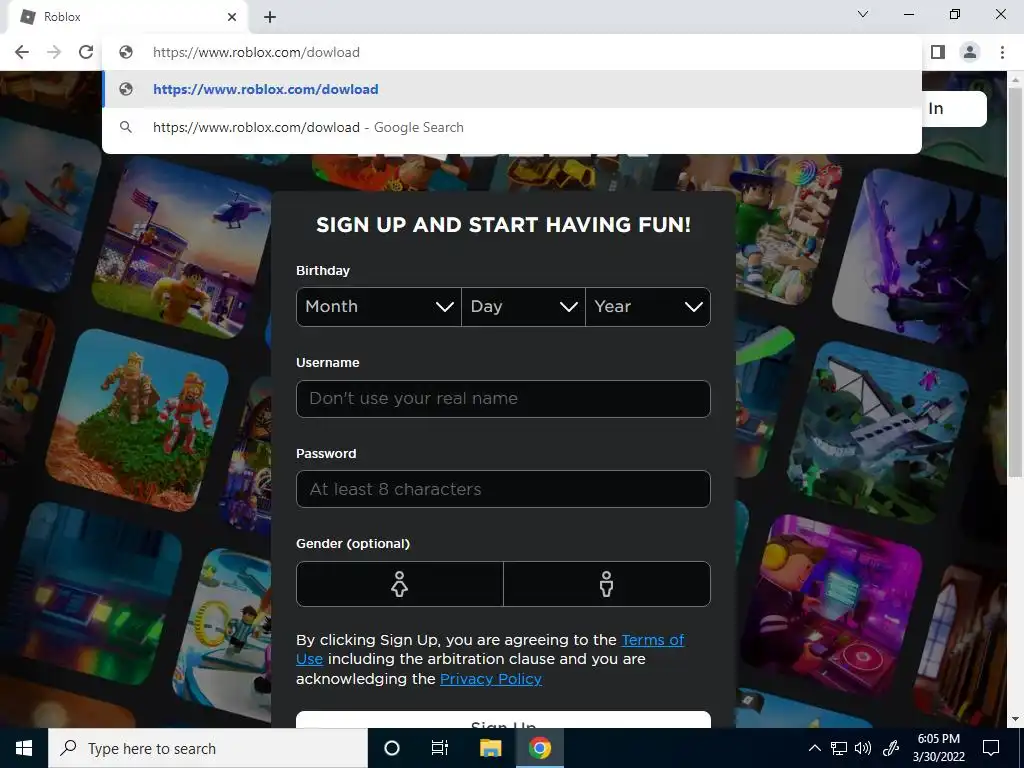Screen dimensions: 1024x768
Task: Click the Chrome icon on the taskbar
Action: tap(539, 748)
